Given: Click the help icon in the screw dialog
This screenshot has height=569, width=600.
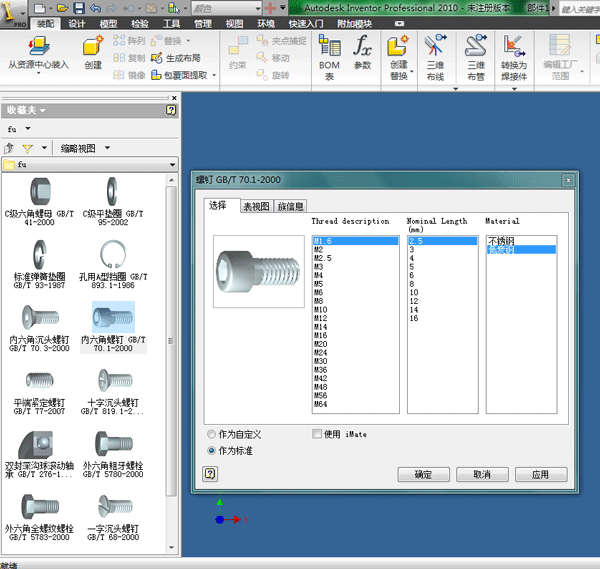Looking at the screenshot, I should [210, 474].
